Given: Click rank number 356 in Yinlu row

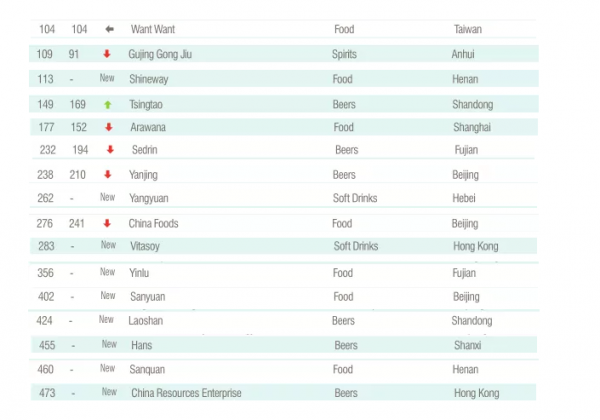Looking at the screenshot, I should 46,273.
